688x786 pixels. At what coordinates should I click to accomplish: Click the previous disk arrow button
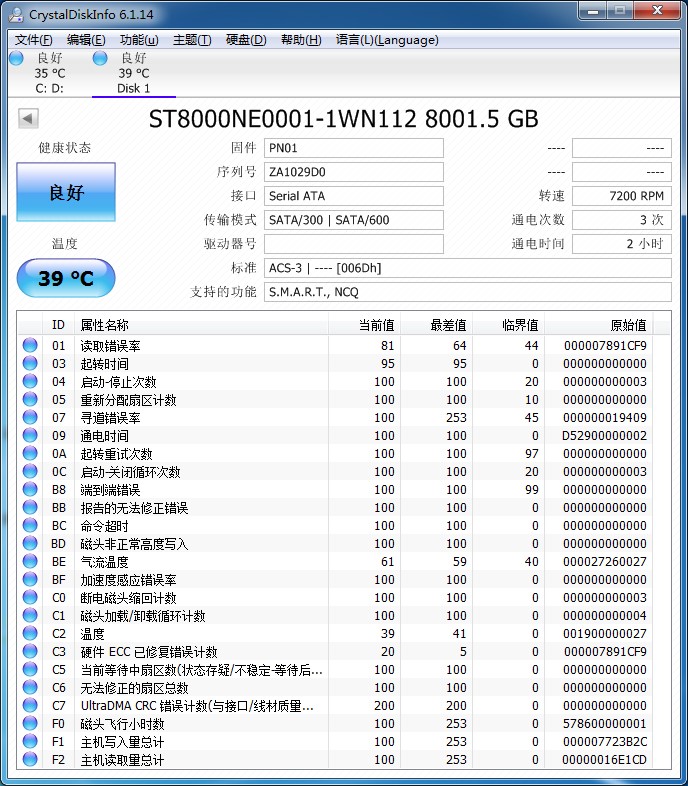click(28, 119)
